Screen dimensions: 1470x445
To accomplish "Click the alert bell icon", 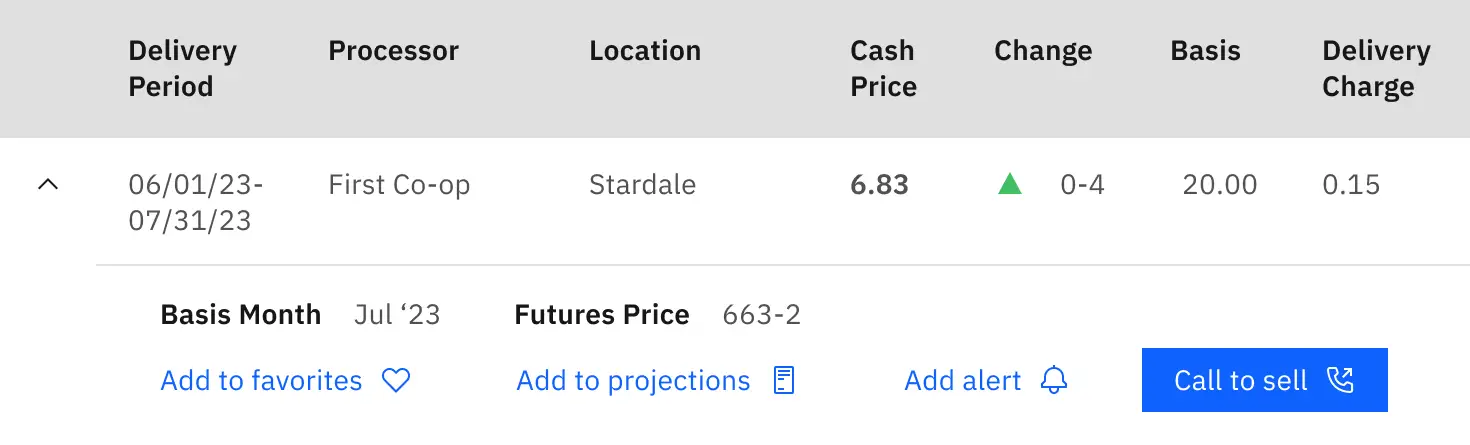I will click(x=1054, y=380).
